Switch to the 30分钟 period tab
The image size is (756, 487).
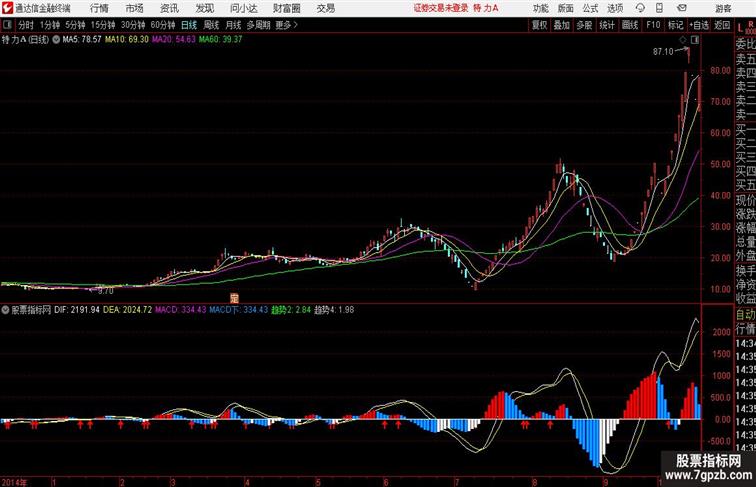[133, 25]
